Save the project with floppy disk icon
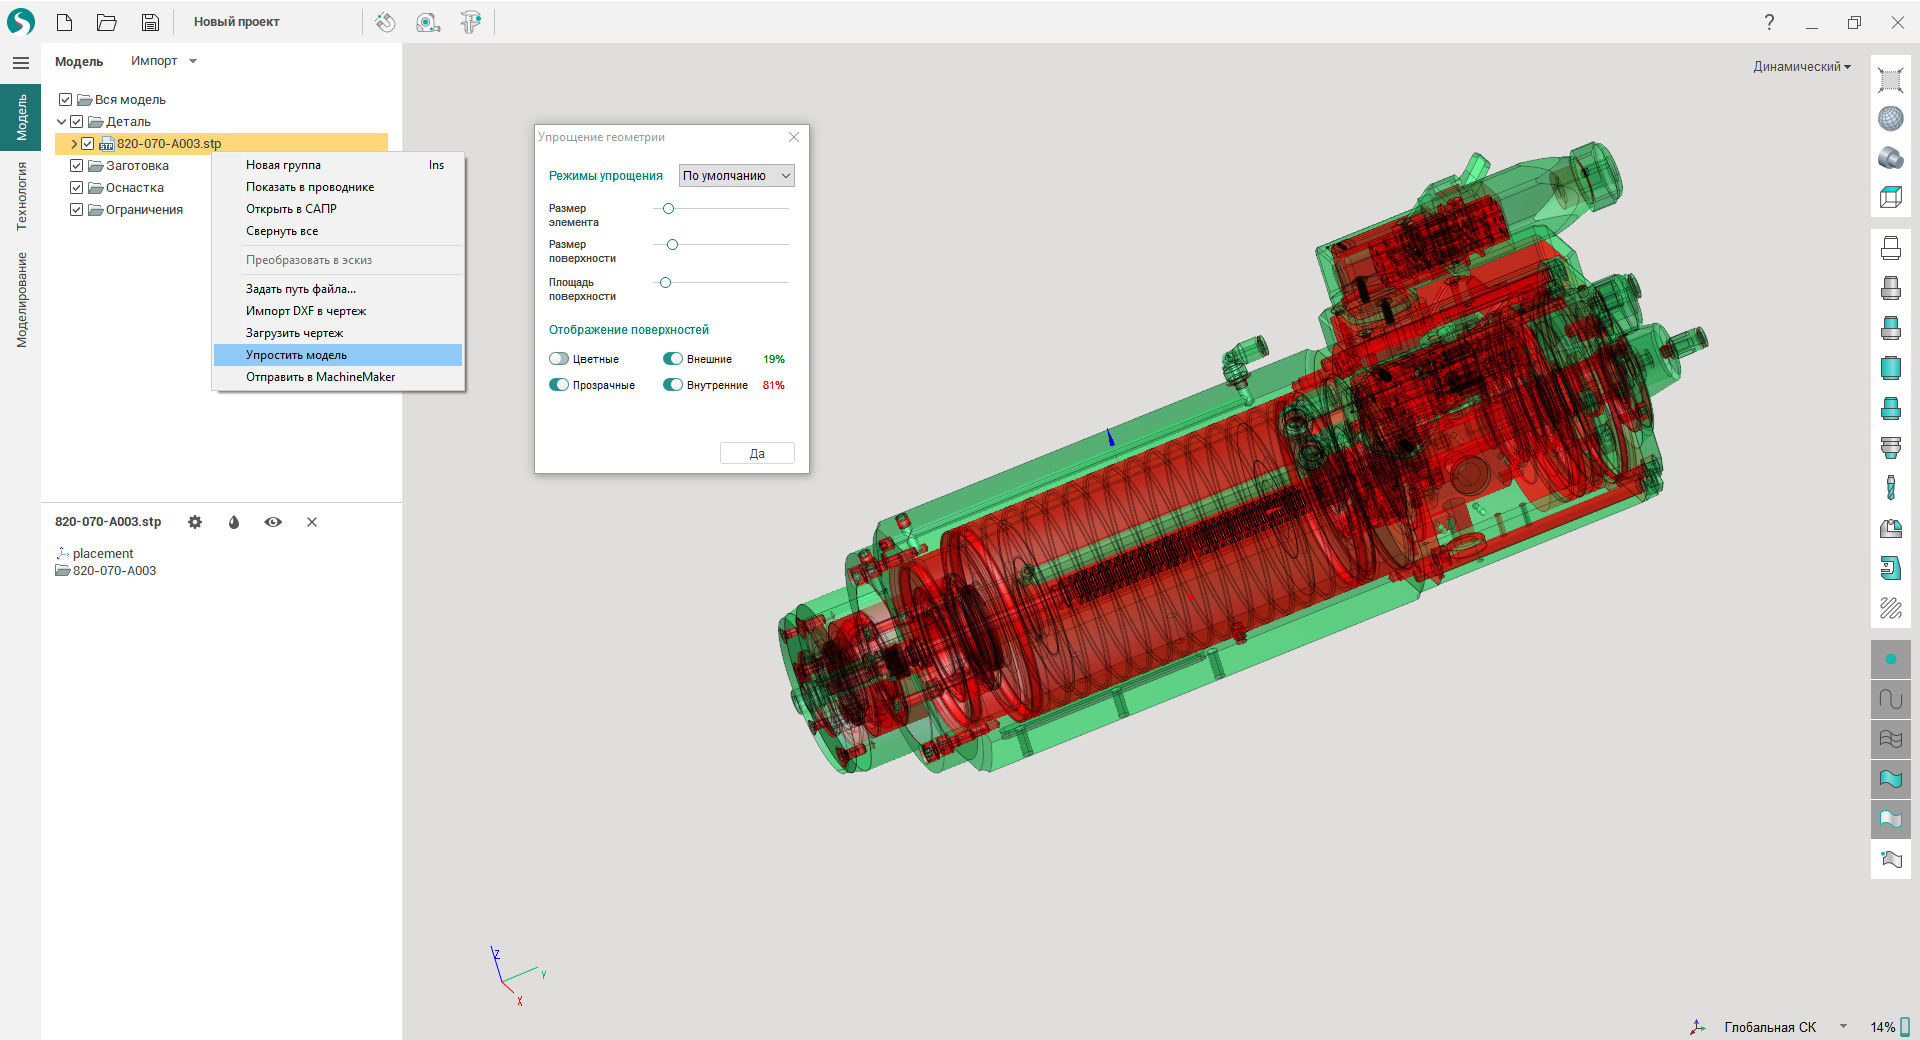 pos(150,22)
